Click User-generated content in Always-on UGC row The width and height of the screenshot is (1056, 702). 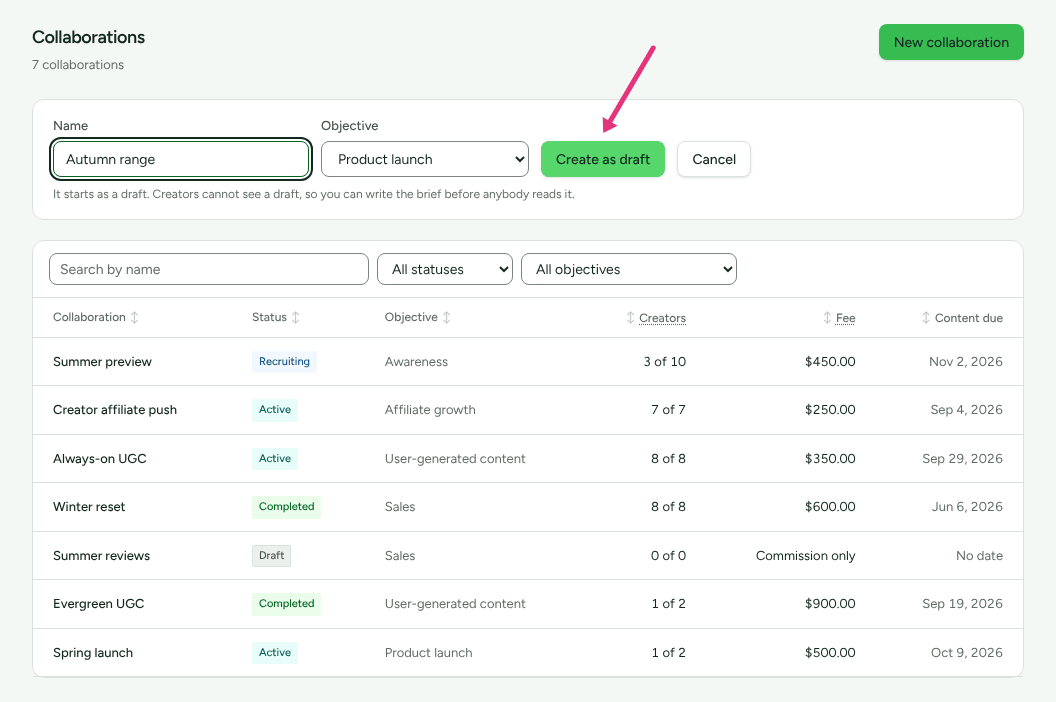tap(455, 459)
